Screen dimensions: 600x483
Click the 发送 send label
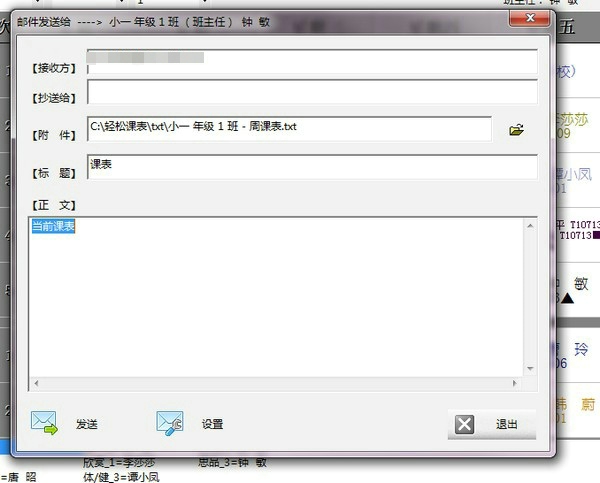86,424
